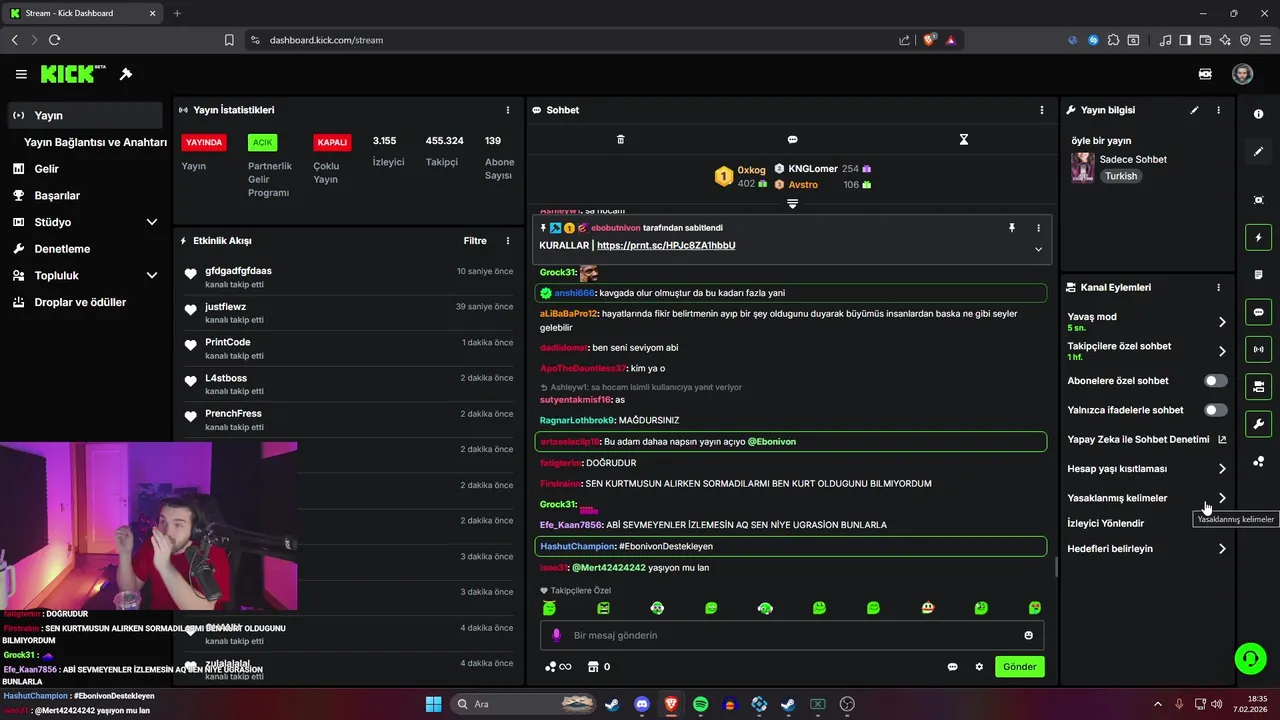Open the green support headset button
Screen dimensions: 1280x720
pyautogui.click(x=1251, y=658)
